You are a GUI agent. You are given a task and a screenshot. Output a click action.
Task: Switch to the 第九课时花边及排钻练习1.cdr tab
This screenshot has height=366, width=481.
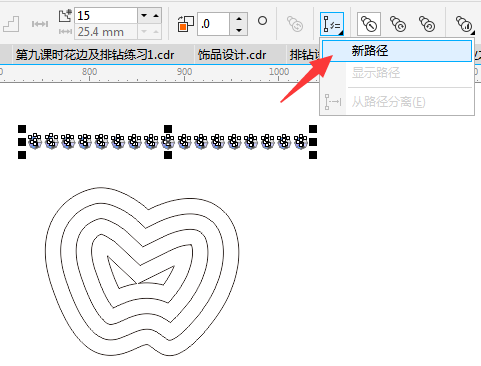pyautogui.click(x=95, y=55)
